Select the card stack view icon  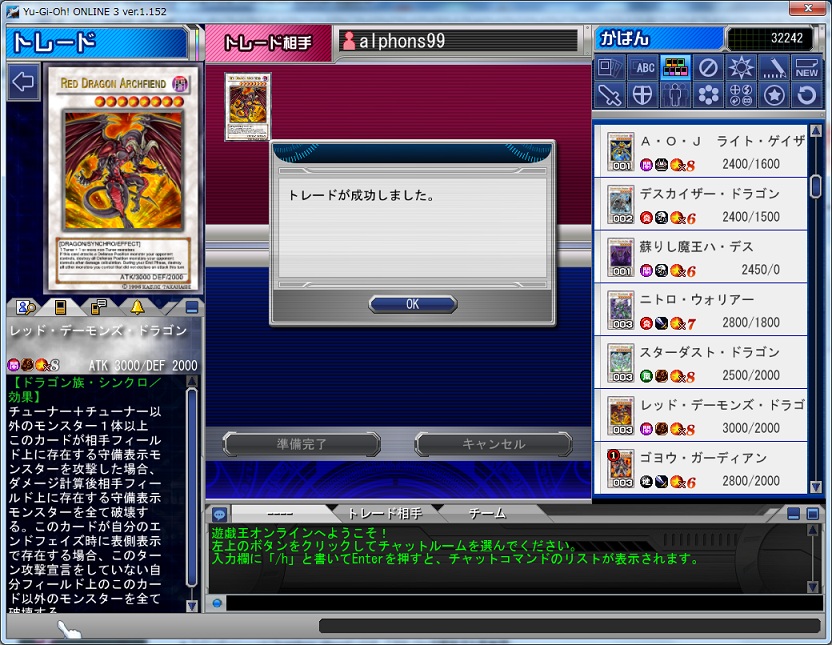[x=610, y=67]
